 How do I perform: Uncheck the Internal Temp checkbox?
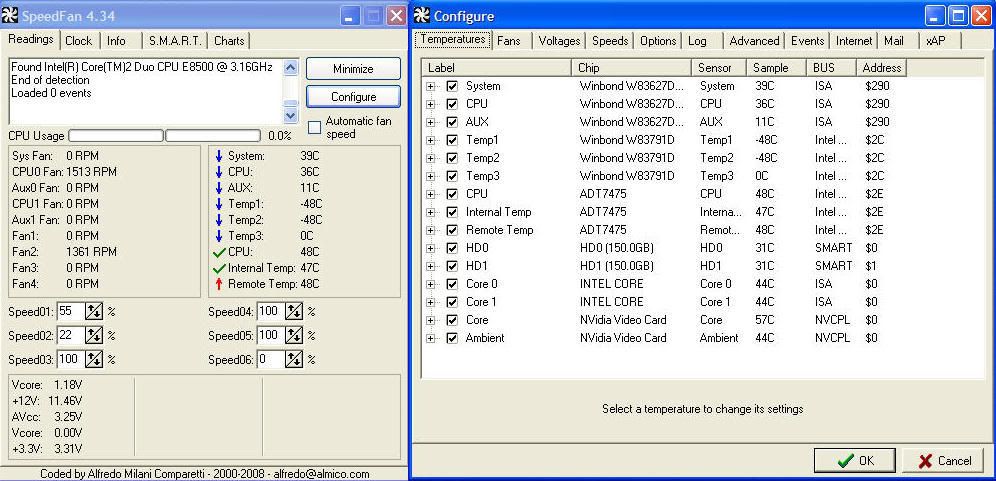(x=452, y=212)
